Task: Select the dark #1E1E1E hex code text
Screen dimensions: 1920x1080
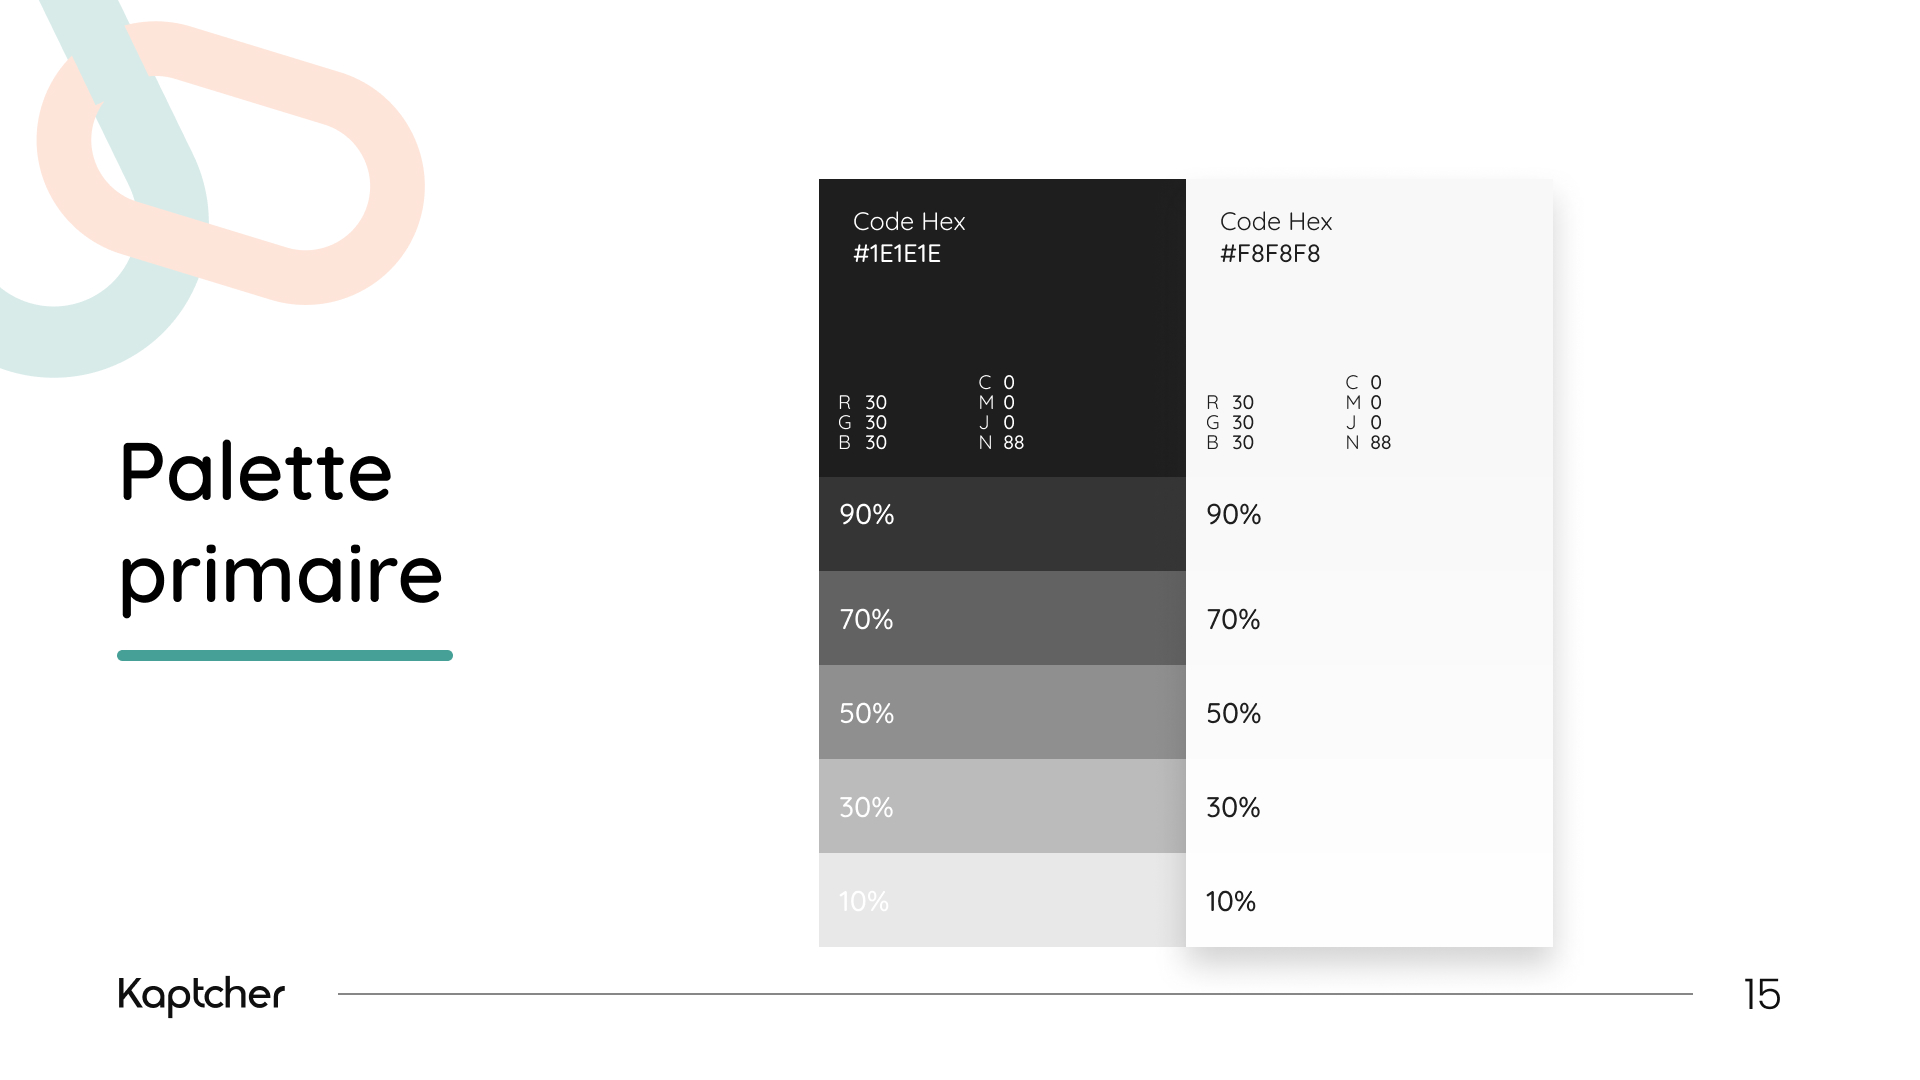Action: coord(897,254)
